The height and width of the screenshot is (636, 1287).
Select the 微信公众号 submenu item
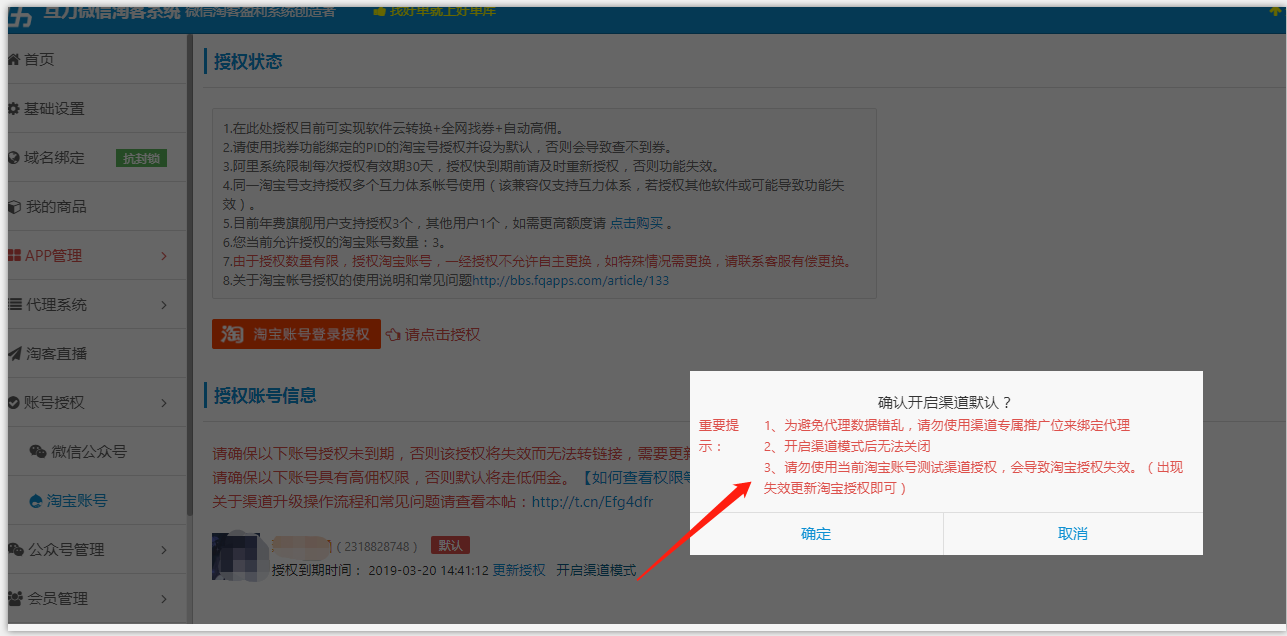click(97, 452)
